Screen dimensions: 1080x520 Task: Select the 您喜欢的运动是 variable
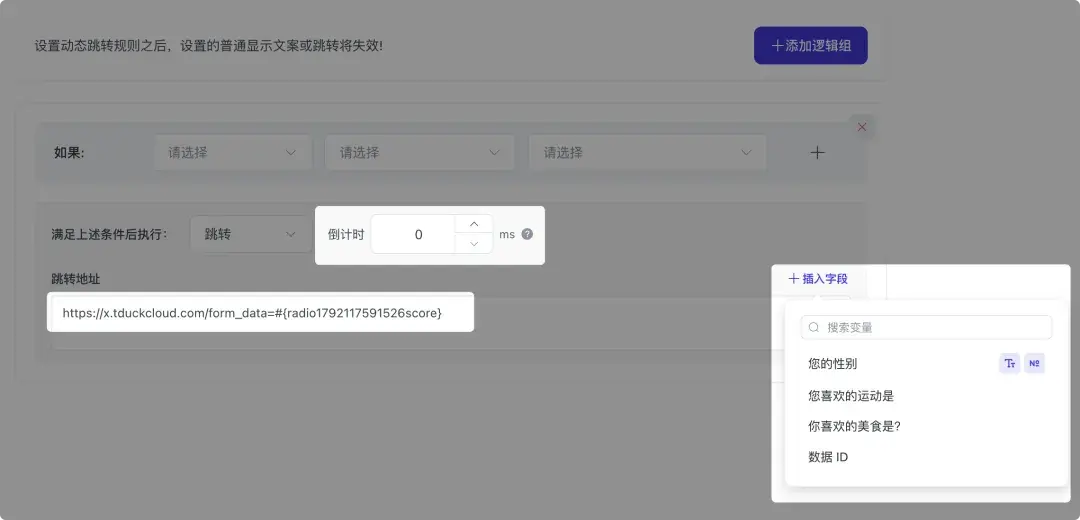tap(851, 396)
